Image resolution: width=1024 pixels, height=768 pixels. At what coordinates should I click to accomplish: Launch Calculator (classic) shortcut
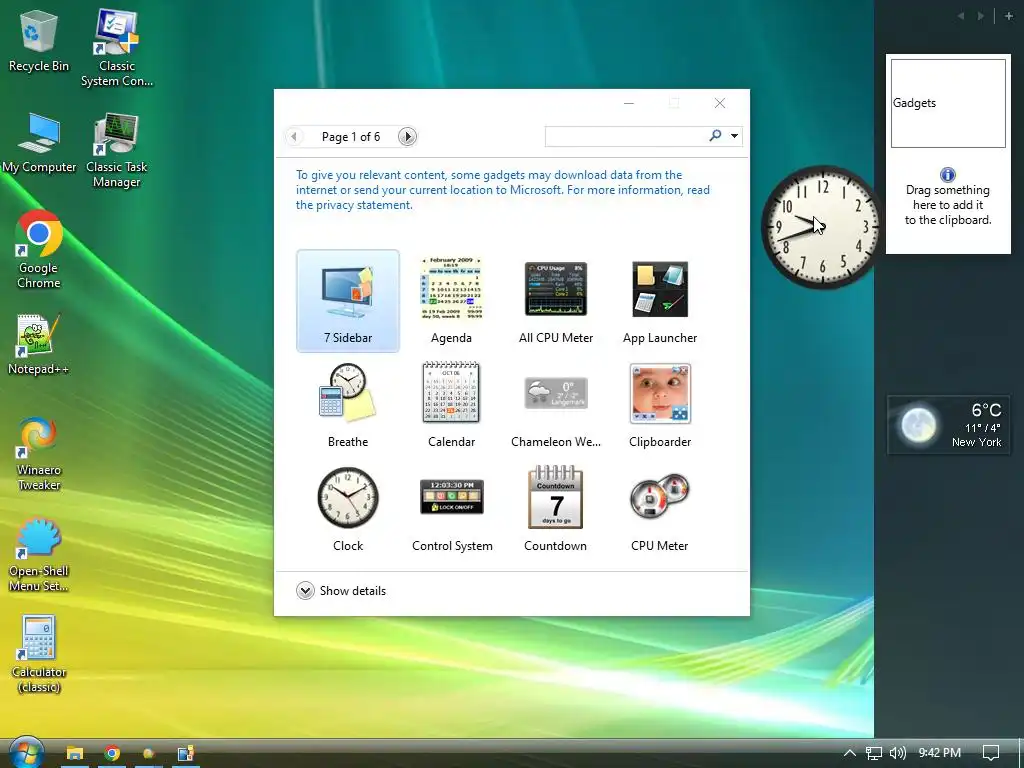pos(39,654)
